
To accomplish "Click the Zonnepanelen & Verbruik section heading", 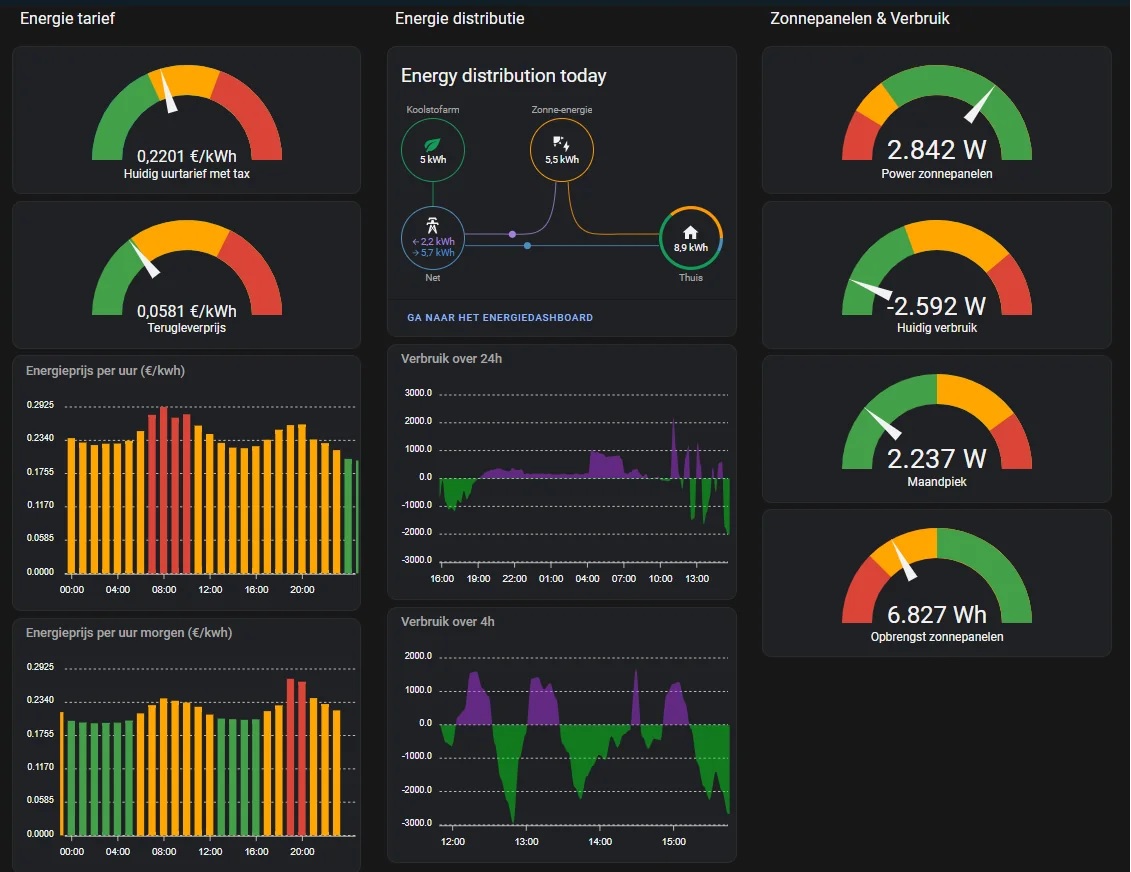I will [859, 18].
